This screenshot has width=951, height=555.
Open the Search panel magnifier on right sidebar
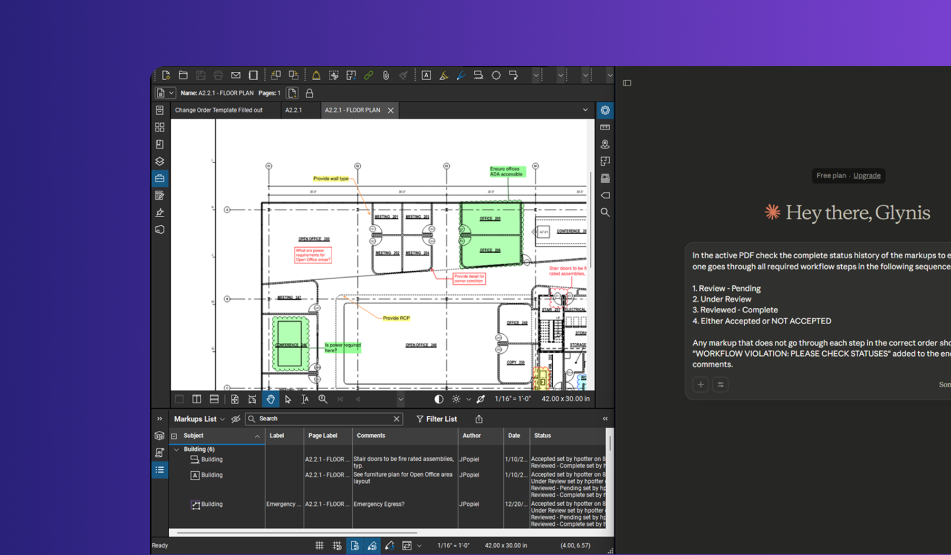point(605,212)
